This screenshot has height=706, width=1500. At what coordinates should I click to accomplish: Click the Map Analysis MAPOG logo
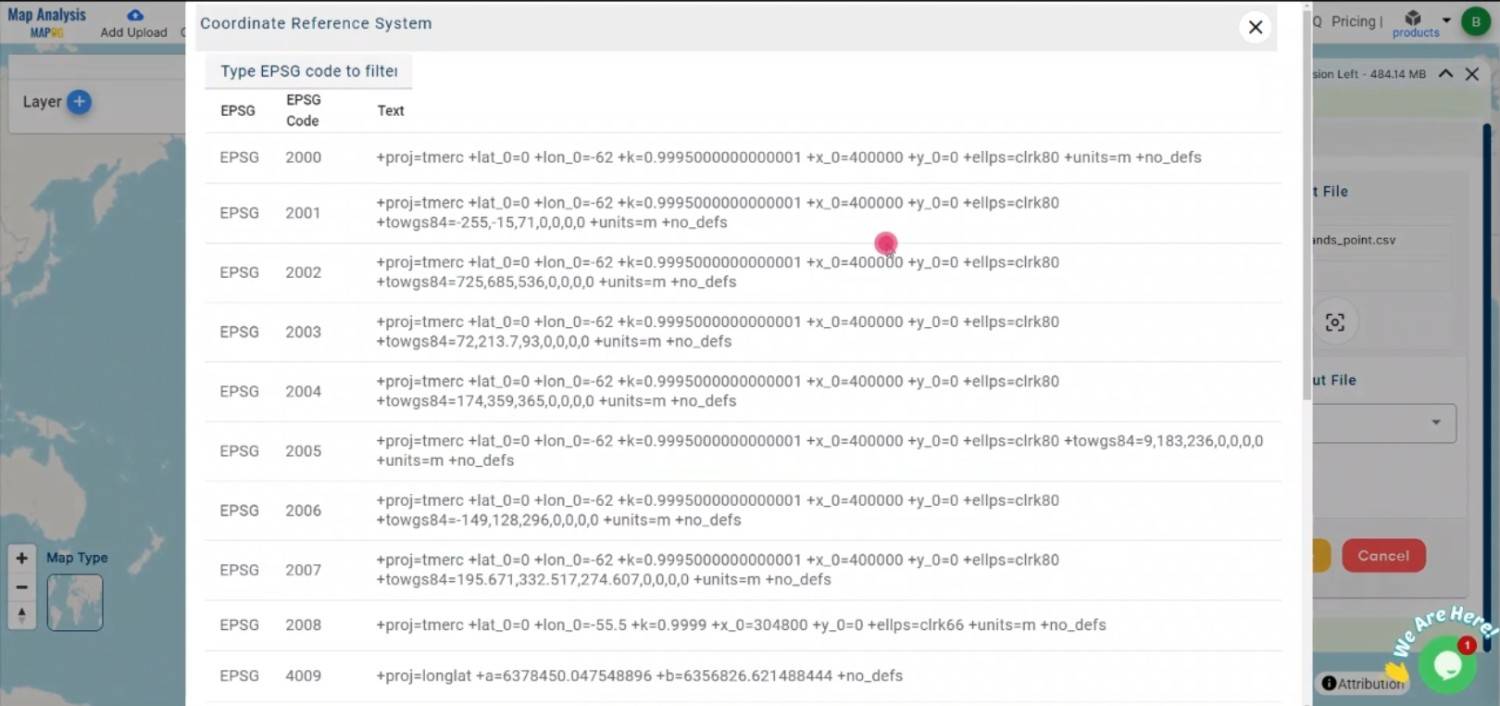point(46,22)
